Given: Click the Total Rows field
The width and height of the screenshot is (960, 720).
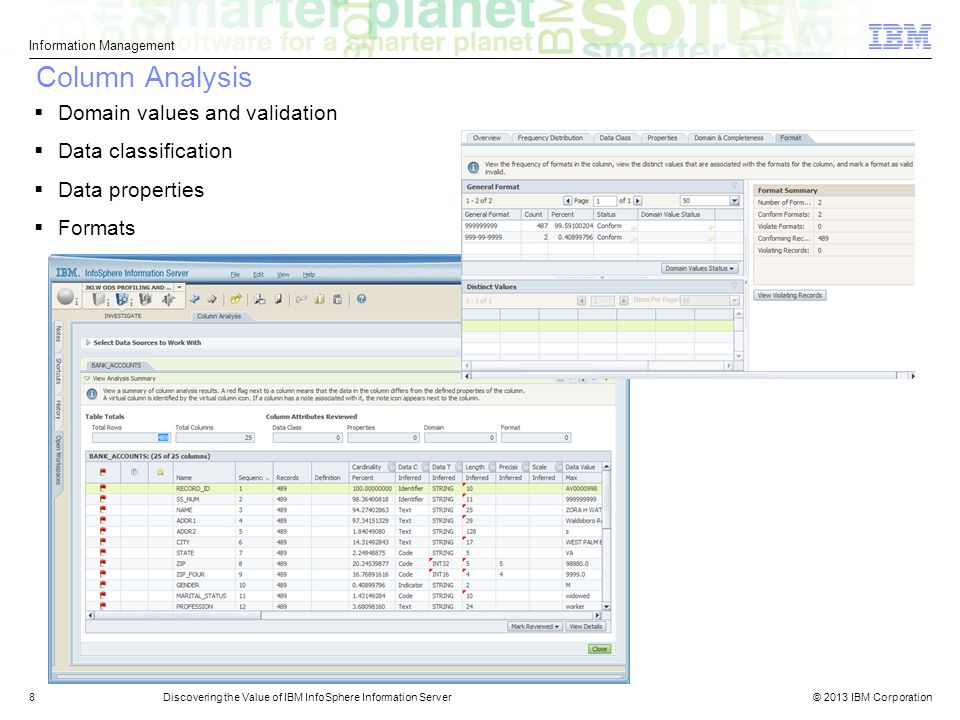Looking at the screenshot, I should tap(131, 437).
